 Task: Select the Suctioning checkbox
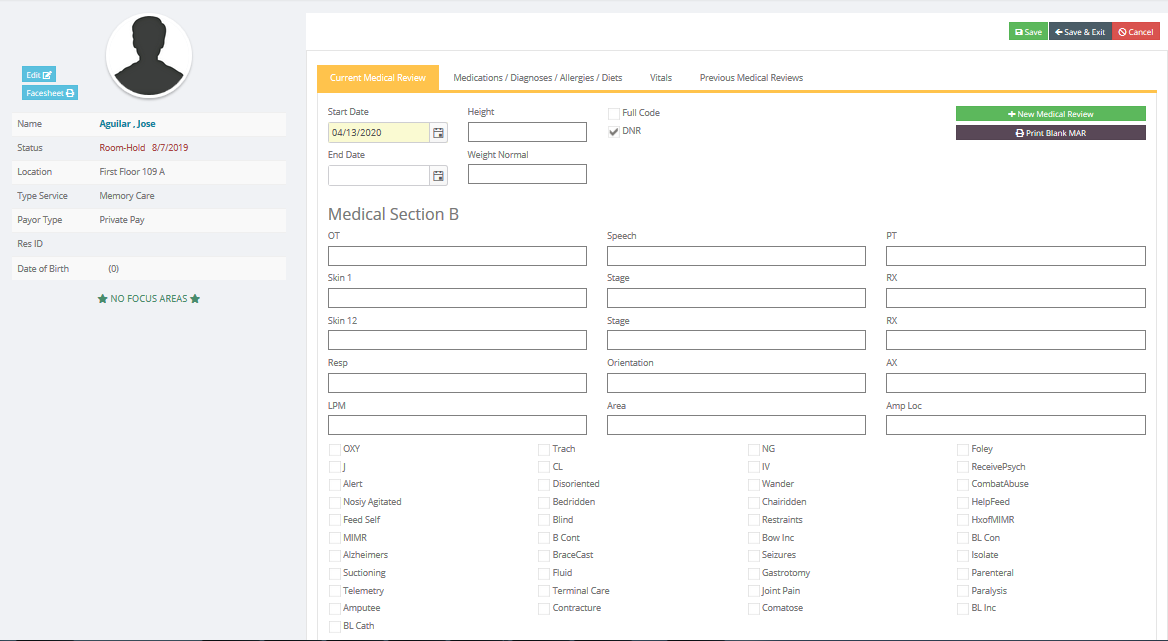click(x=334, y=573)
